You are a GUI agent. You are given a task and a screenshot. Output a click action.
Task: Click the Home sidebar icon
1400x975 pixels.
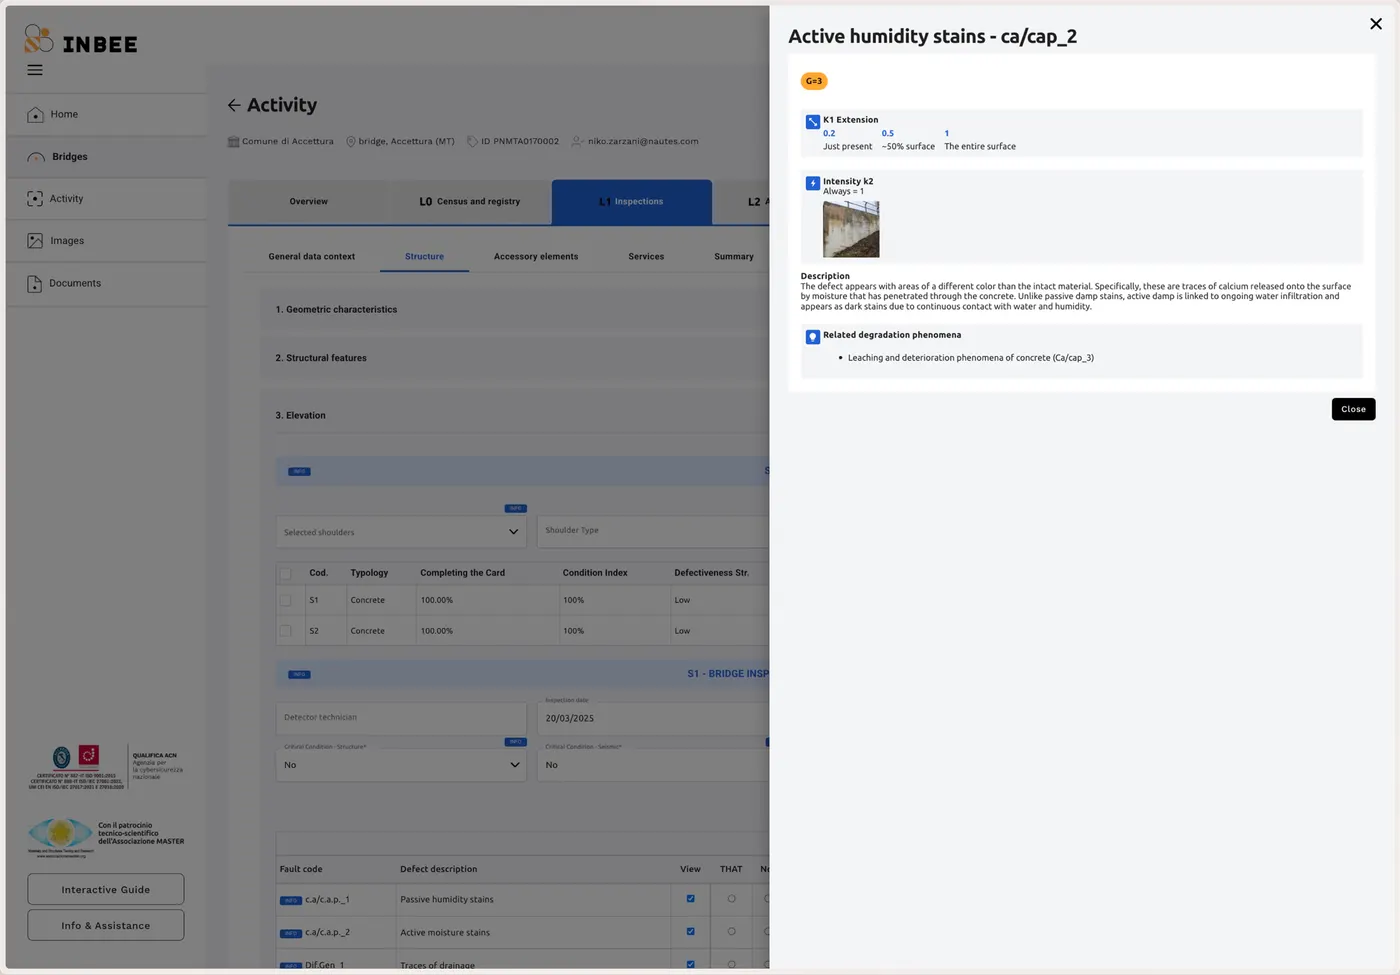36,114
